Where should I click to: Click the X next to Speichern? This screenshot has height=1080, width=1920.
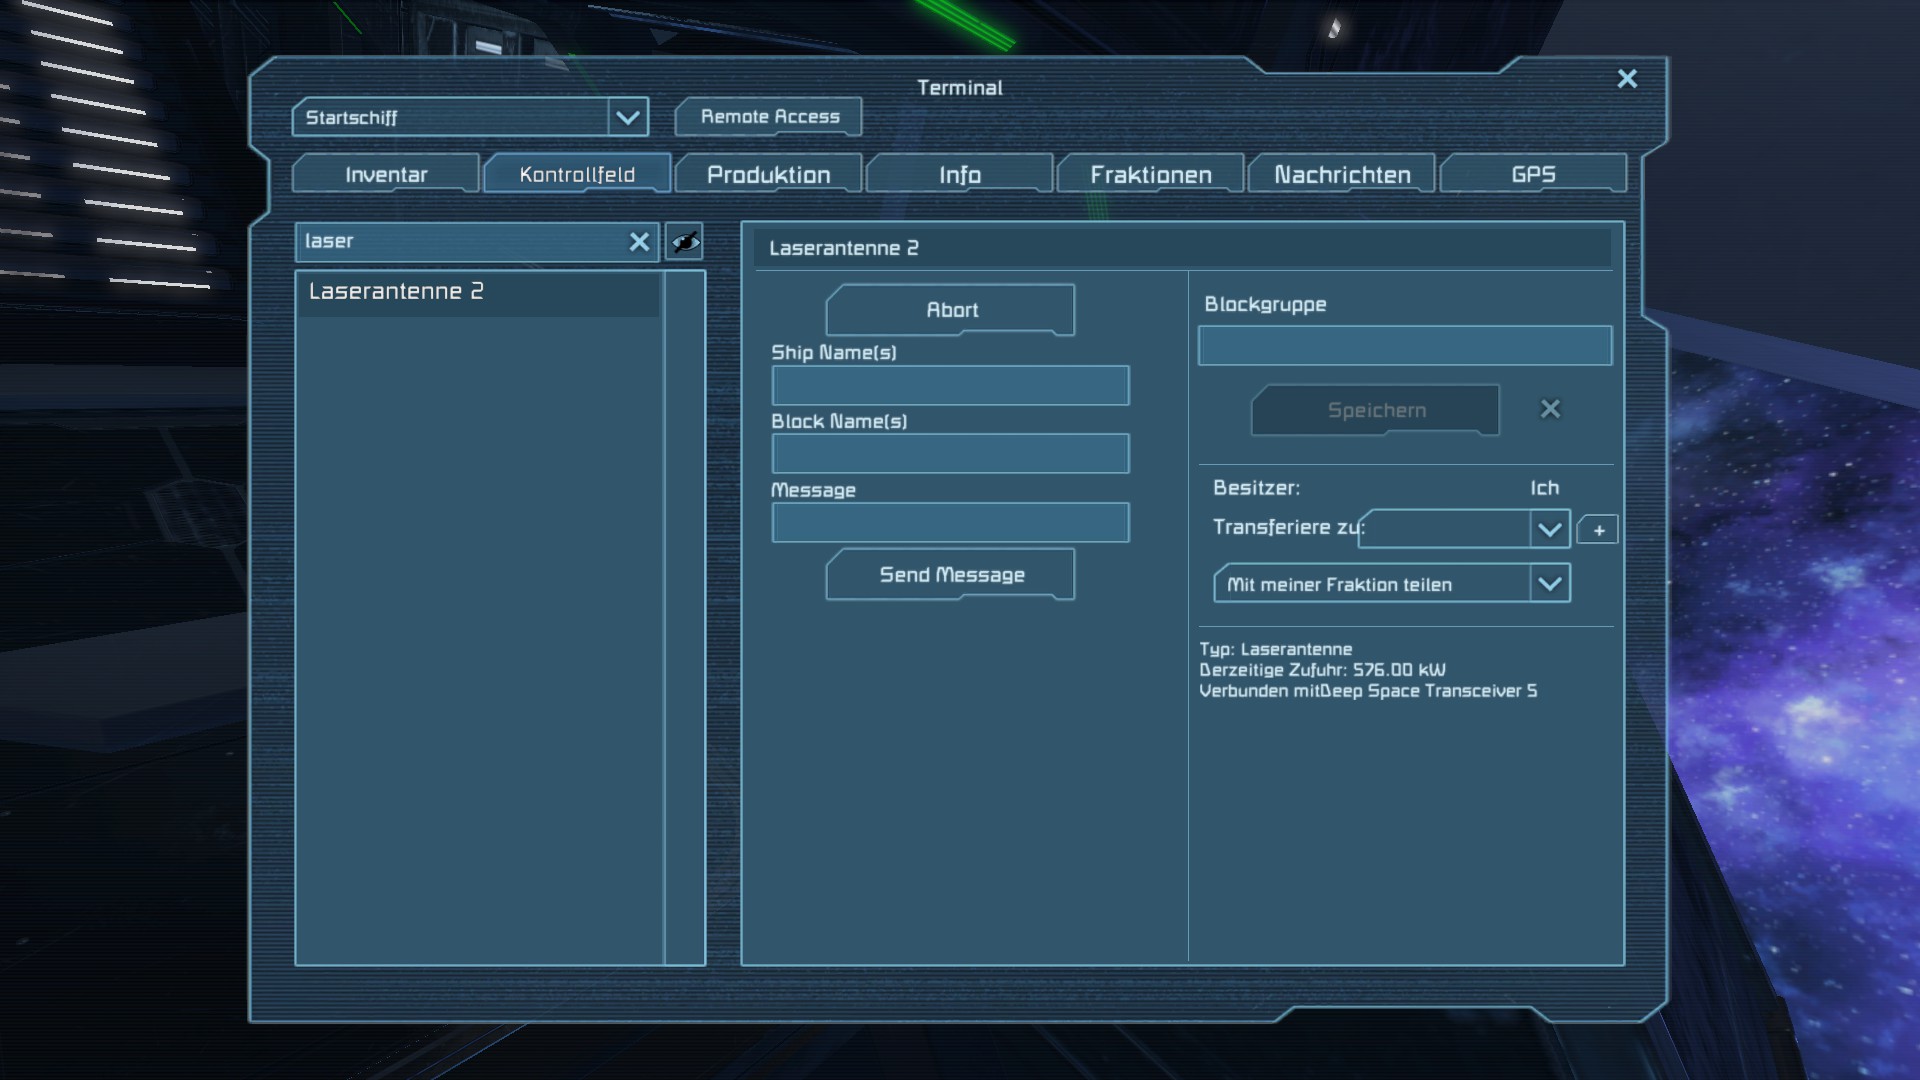click(x=1550, y=409)
